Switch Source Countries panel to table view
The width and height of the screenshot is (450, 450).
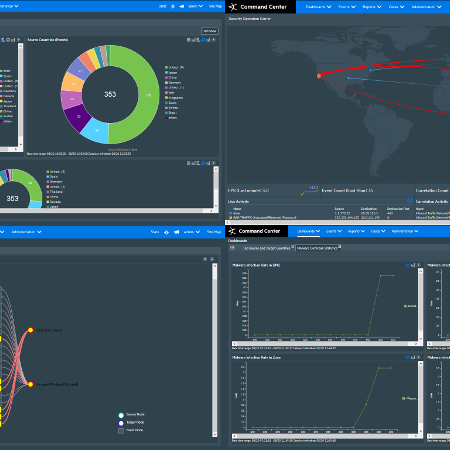click(x=188, y=40)
